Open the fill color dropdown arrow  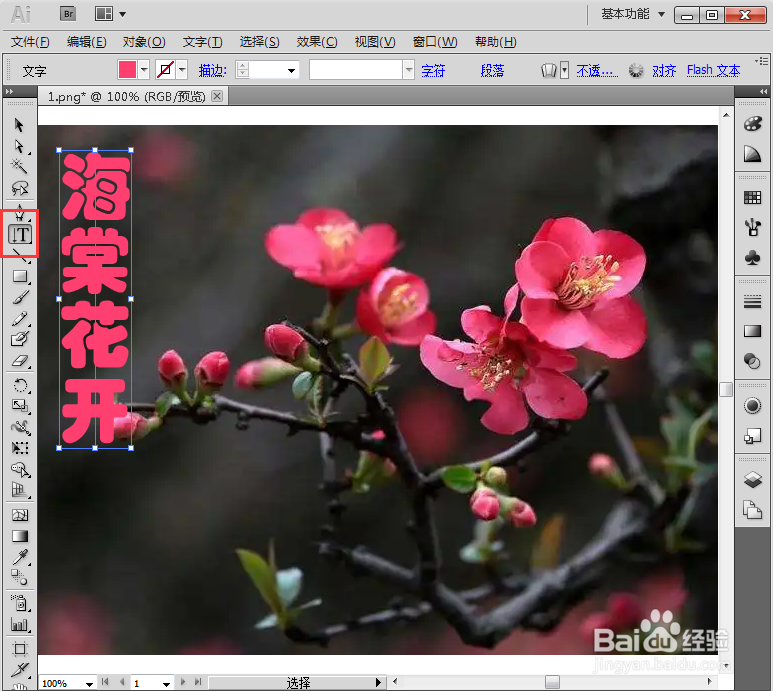[x=144, y=70]
